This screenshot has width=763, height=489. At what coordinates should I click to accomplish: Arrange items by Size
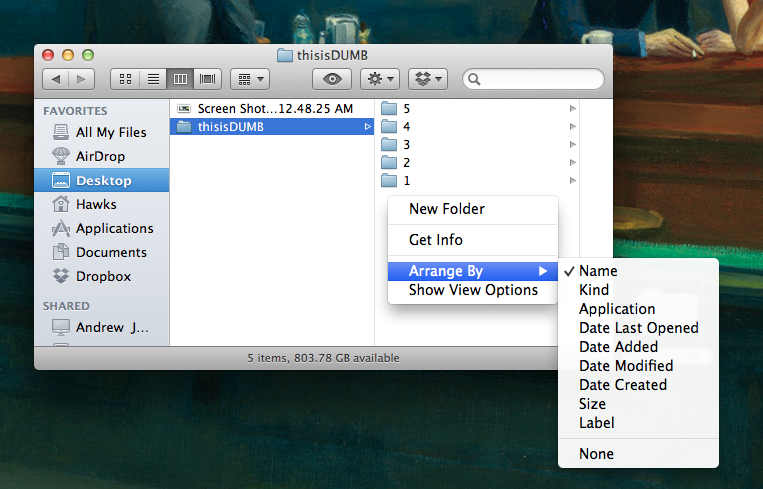point(638,403)
